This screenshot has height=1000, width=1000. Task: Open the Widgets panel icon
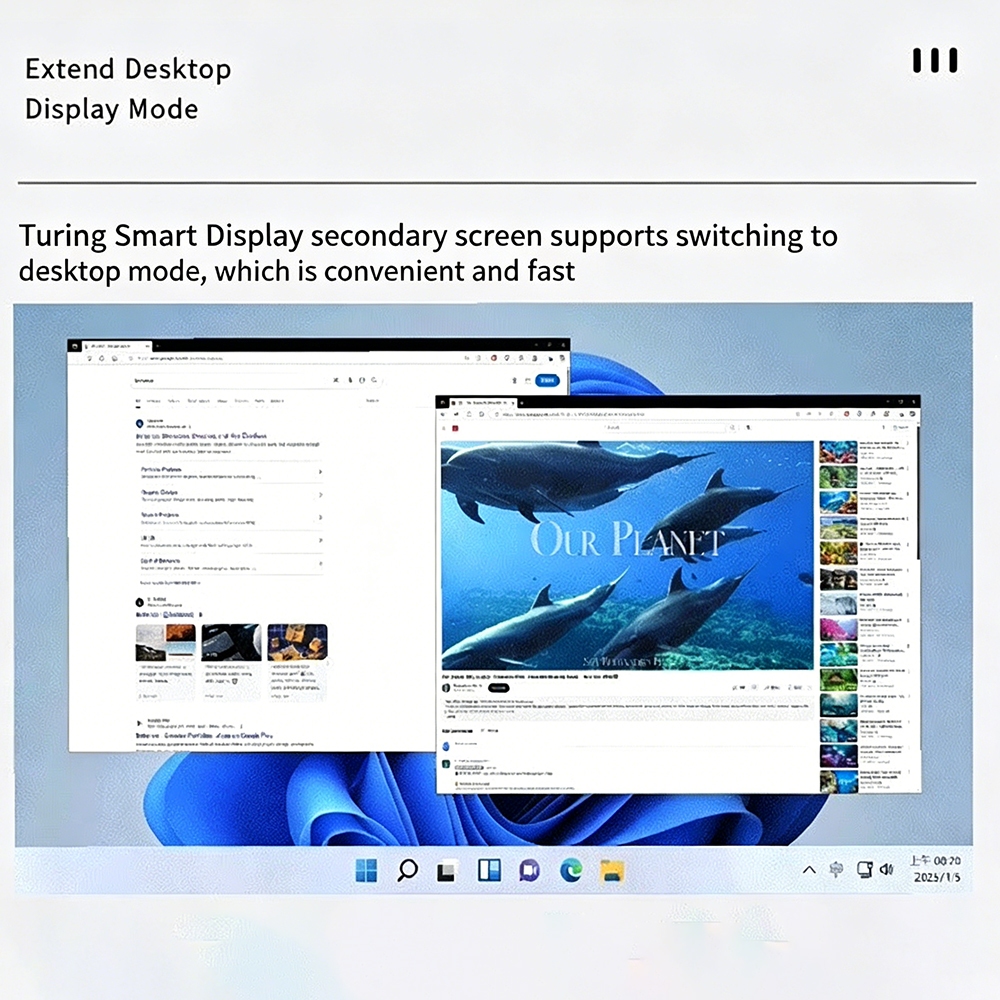click(x=489, y=871)
